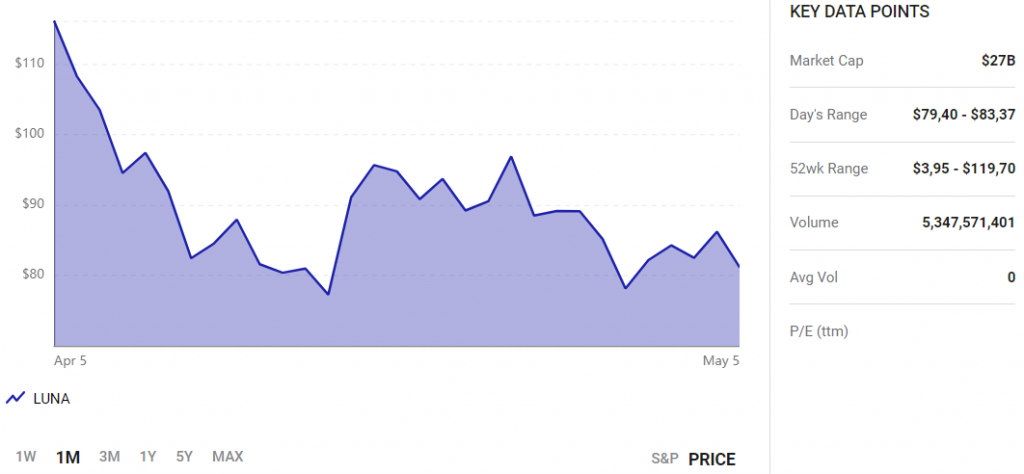Viewport: 1024px width, 474px height.
Task: Select the MAX time range
Action: [x=228, y=456]
